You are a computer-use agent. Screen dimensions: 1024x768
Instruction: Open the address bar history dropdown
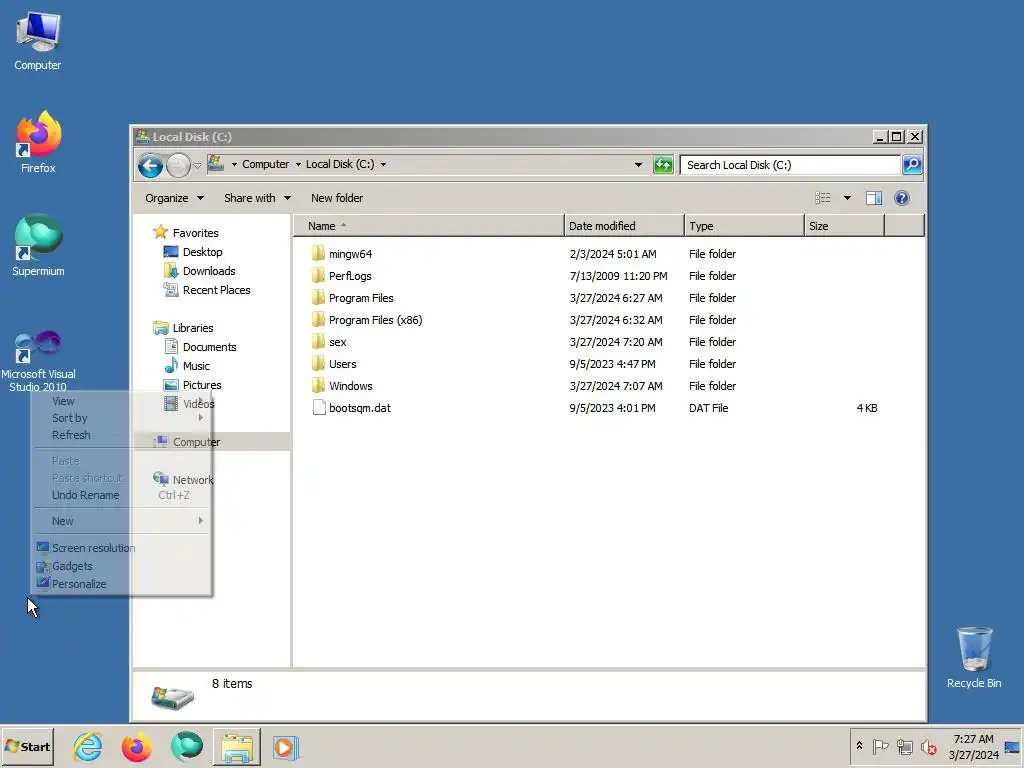[638, 165]
